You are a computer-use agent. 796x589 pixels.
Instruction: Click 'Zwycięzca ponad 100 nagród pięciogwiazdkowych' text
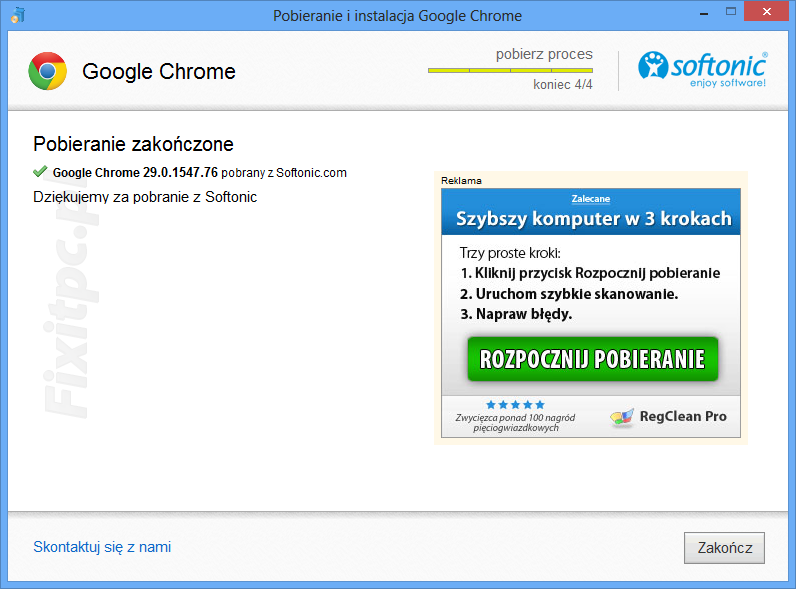(515, 422)
